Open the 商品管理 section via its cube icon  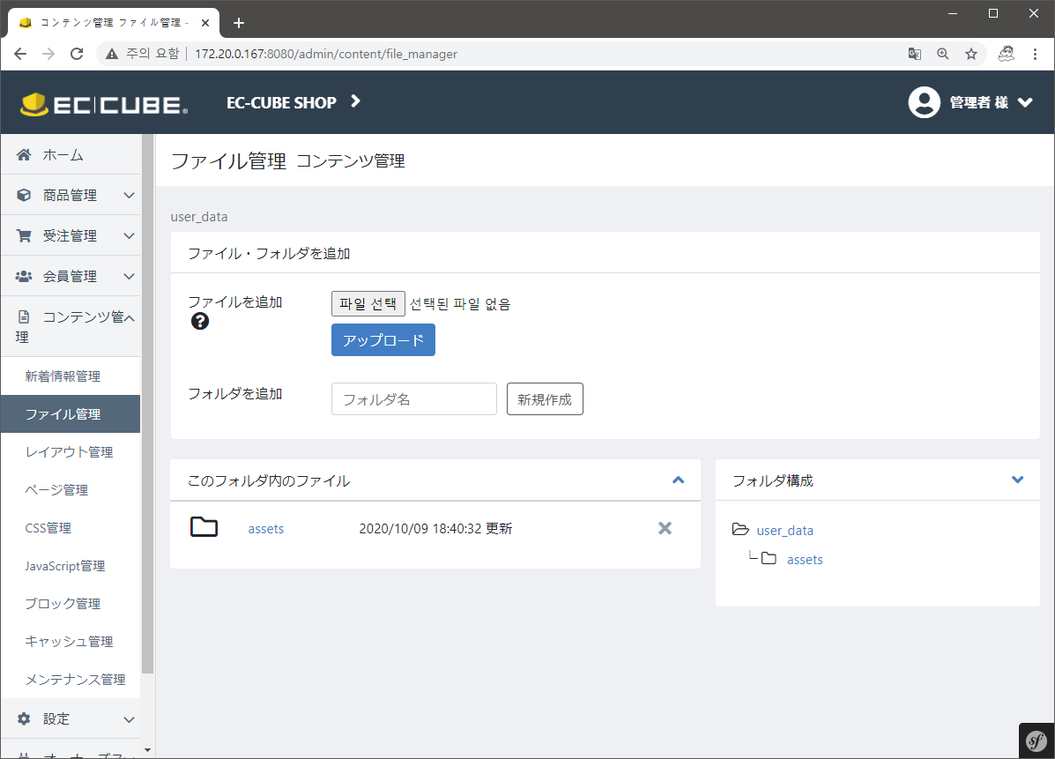pos(25,195)
